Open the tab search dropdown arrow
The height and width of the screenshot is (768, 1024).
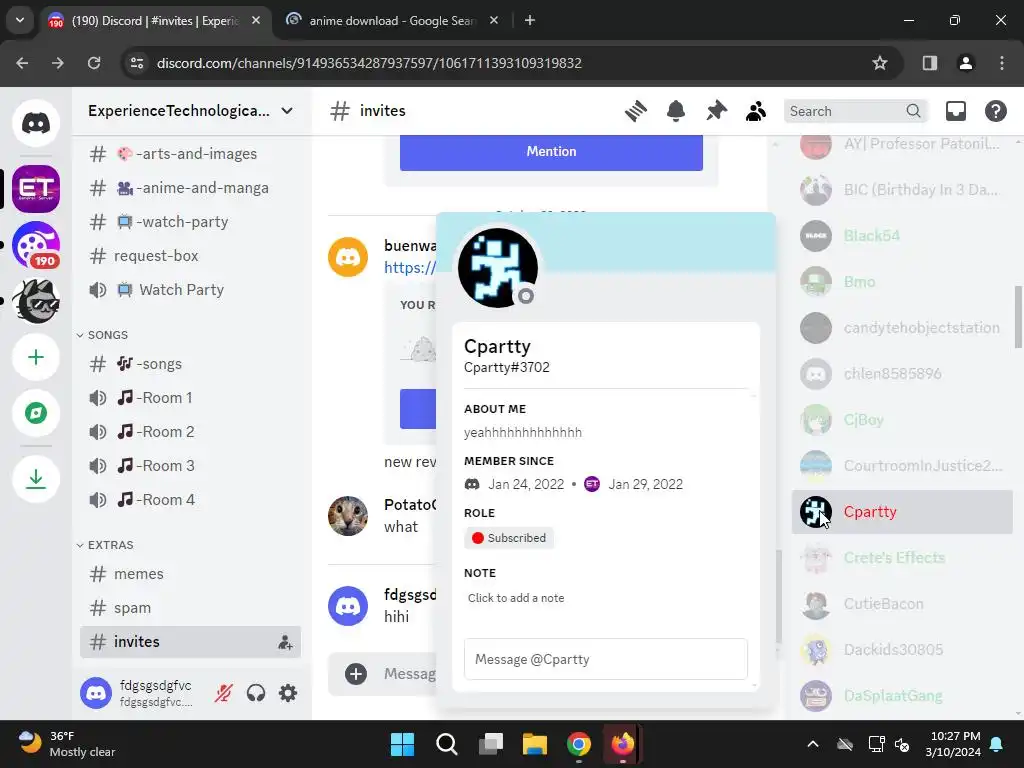pos(20,21)
